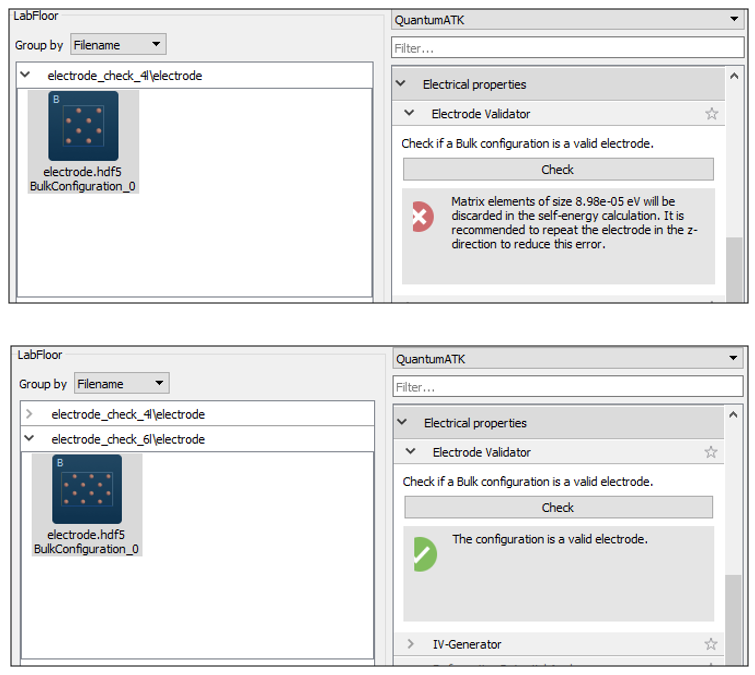755x675 pixels.
Task: Click the scrollbar thumb in the top plugin list
Action: [x=734, y=270]
